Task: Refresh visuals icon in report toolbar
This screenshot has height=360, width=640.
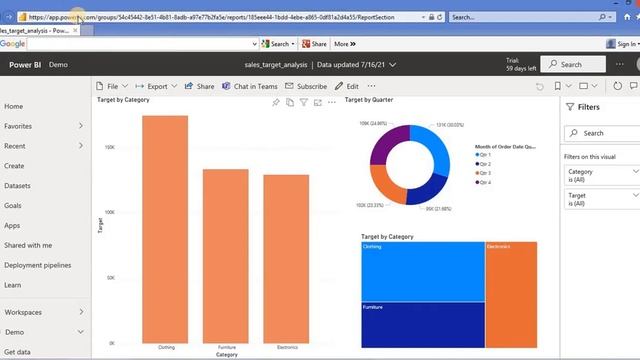Action: (x=618, y=86)
